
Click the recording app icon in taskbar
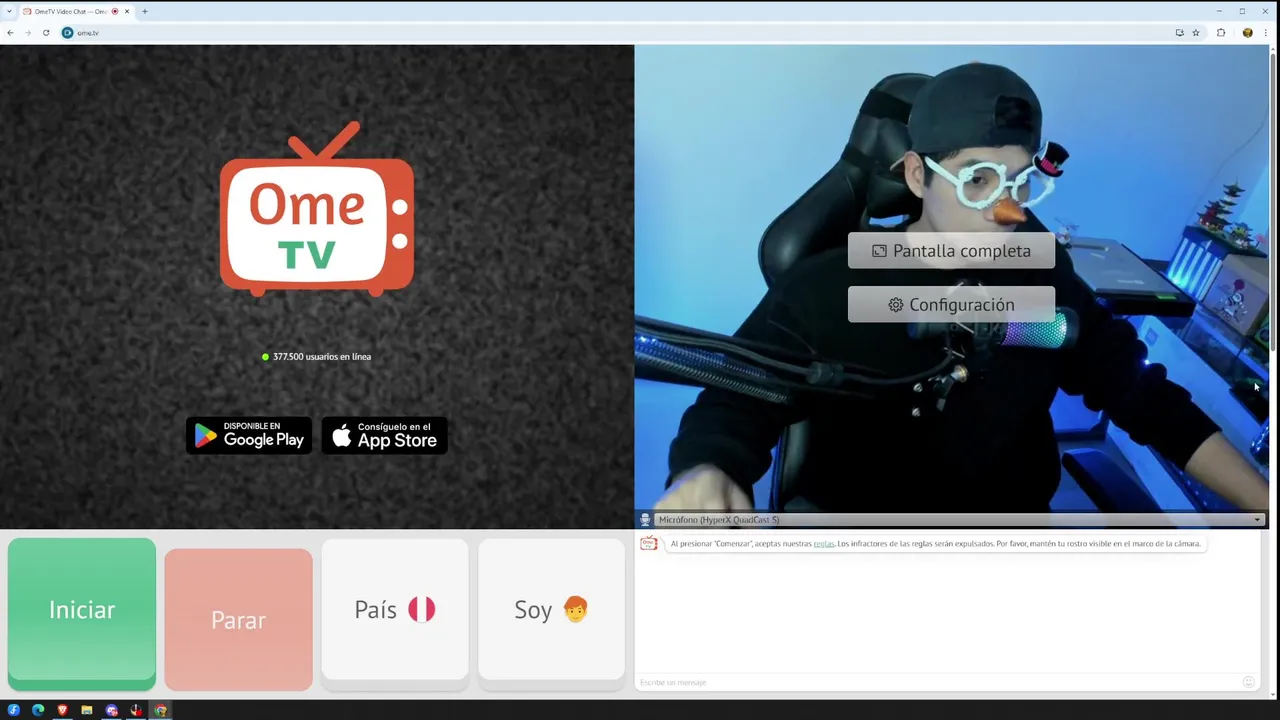136,710
